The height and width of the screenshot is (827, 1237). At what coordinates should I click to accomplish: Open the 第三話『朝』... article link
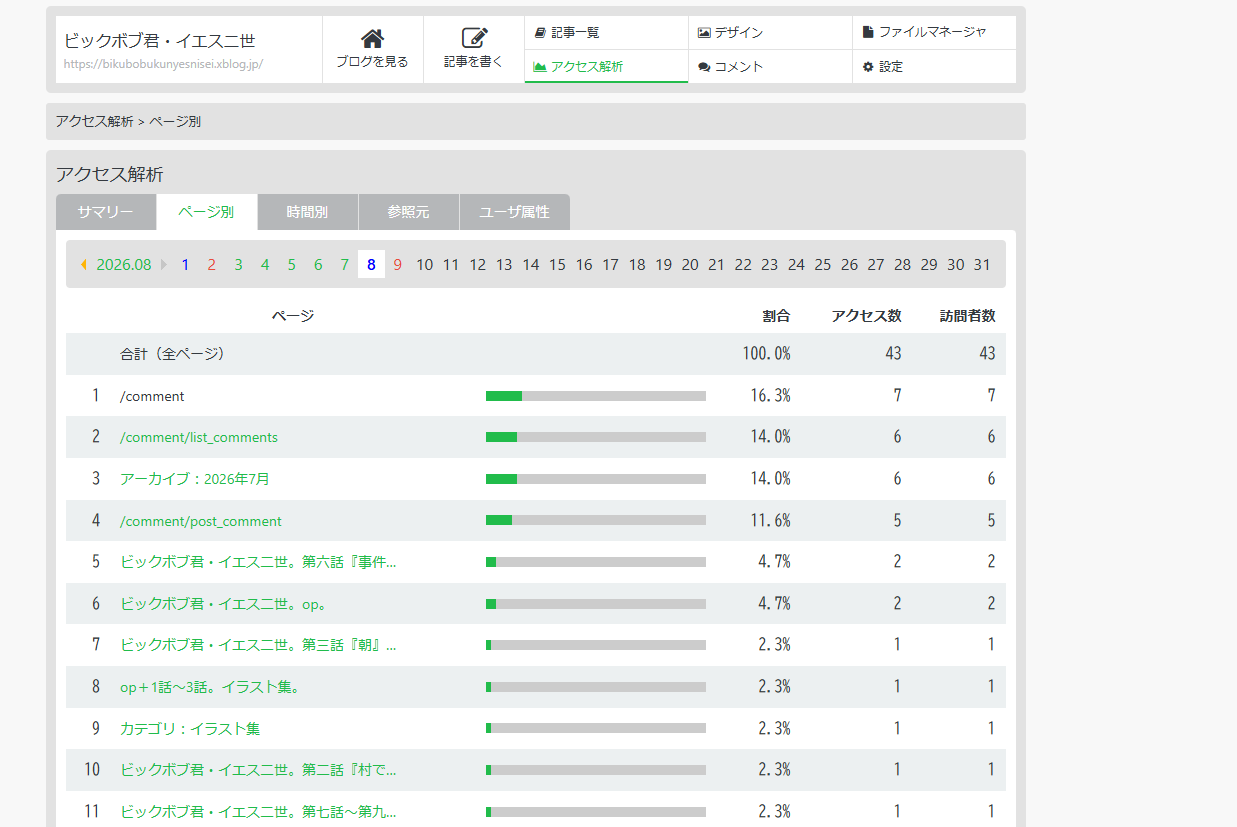point(258,645)
